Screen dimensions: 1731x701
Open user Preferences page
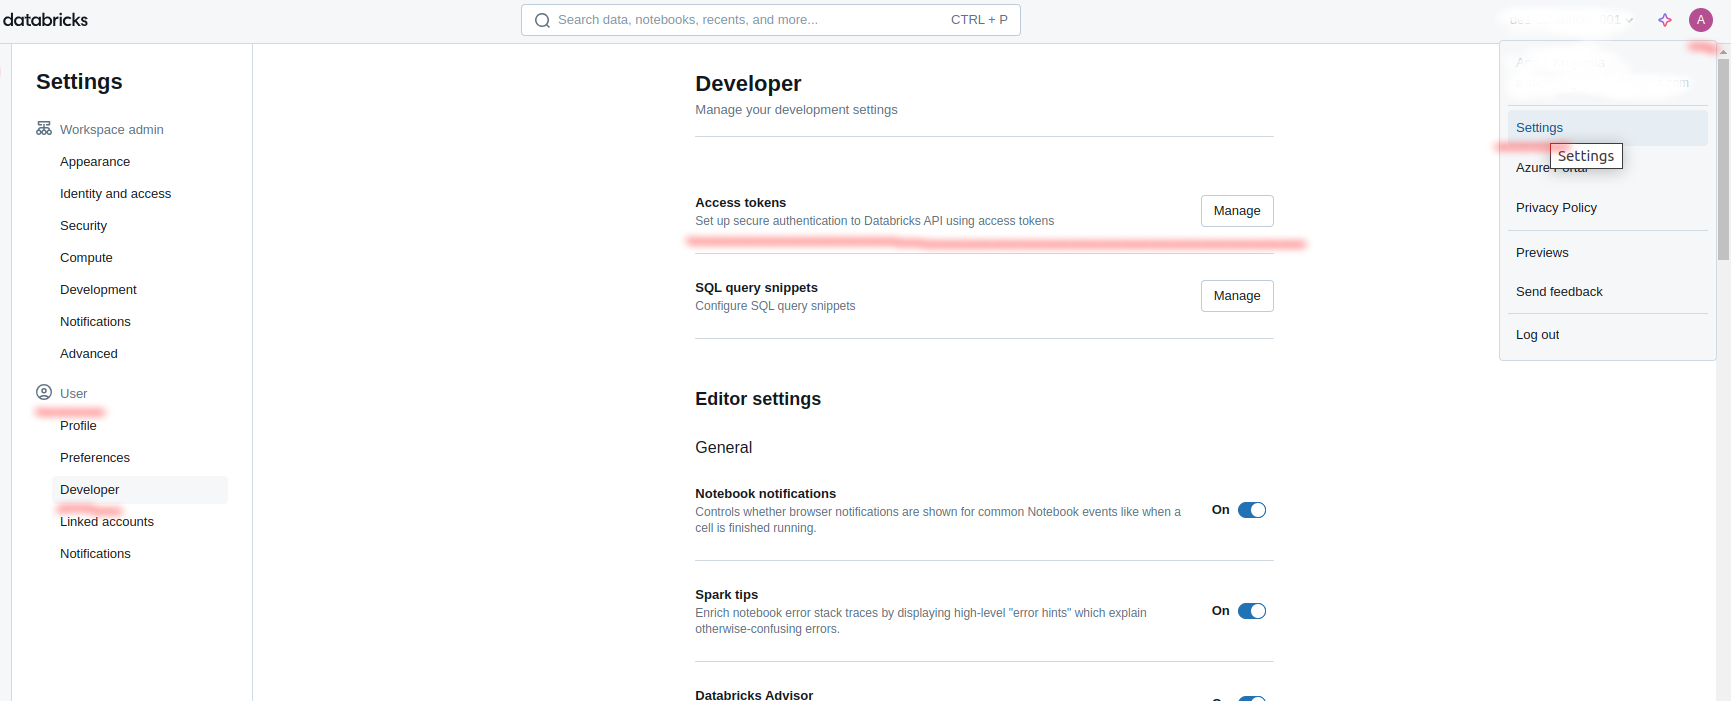[x=140, y=458]
